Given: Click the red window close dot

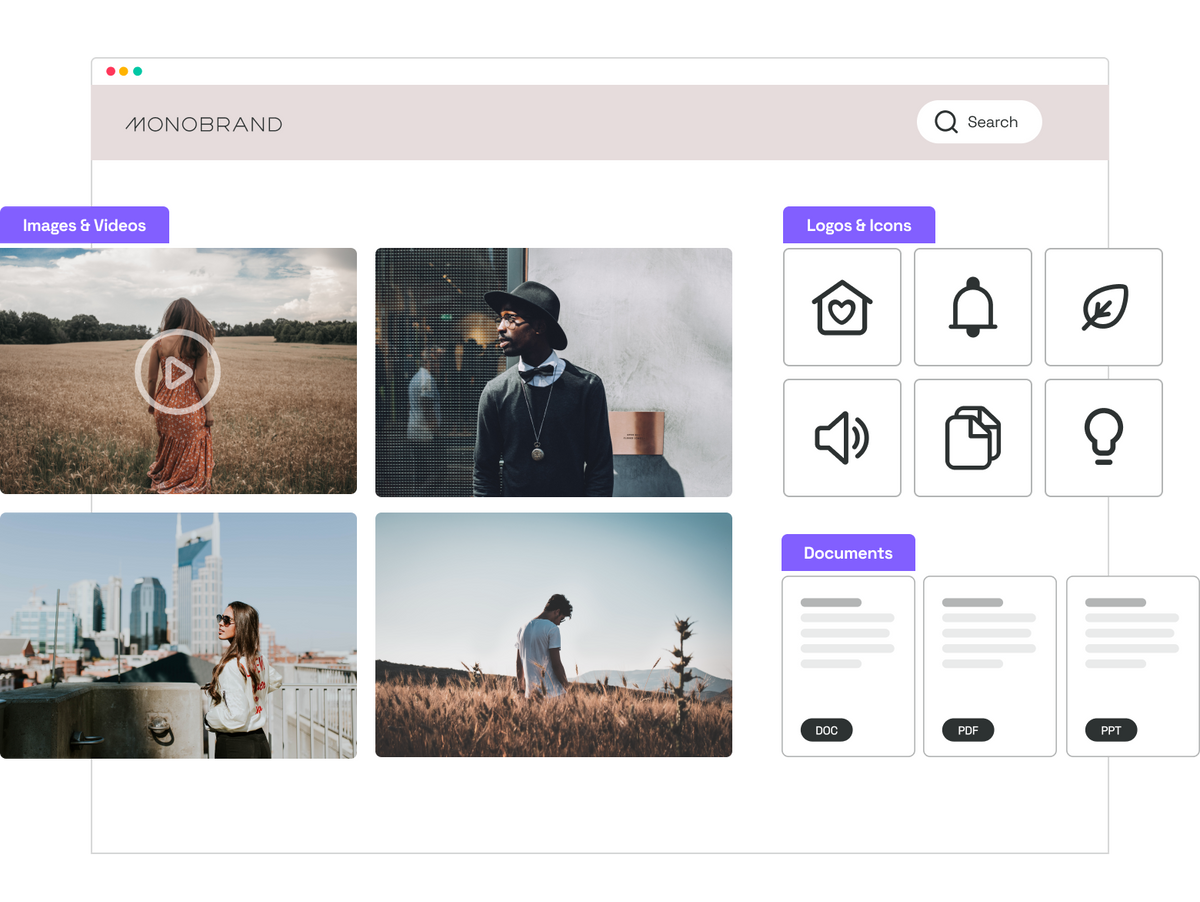Looking at the screenshot, I should (110, 71).
